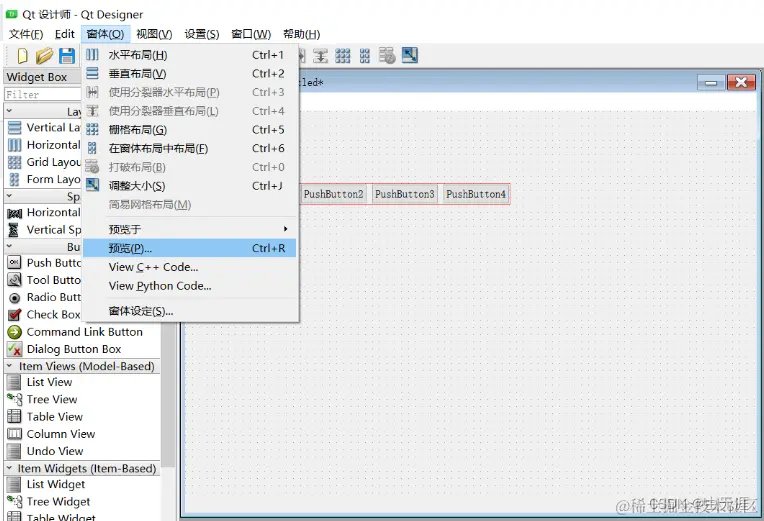764x521 pixels.
Task: Click the Push Button widget icon
Action: [x=15, y=263]
